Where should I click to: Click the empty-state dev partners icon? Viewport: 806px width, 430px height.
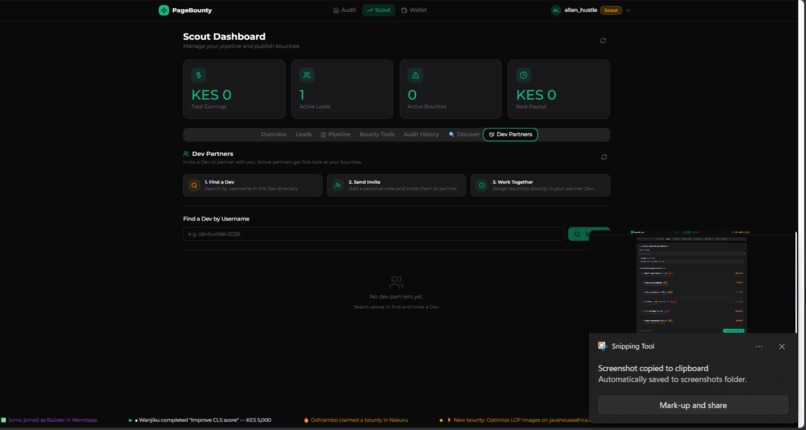pyautogui.click(x=396, y=282)
